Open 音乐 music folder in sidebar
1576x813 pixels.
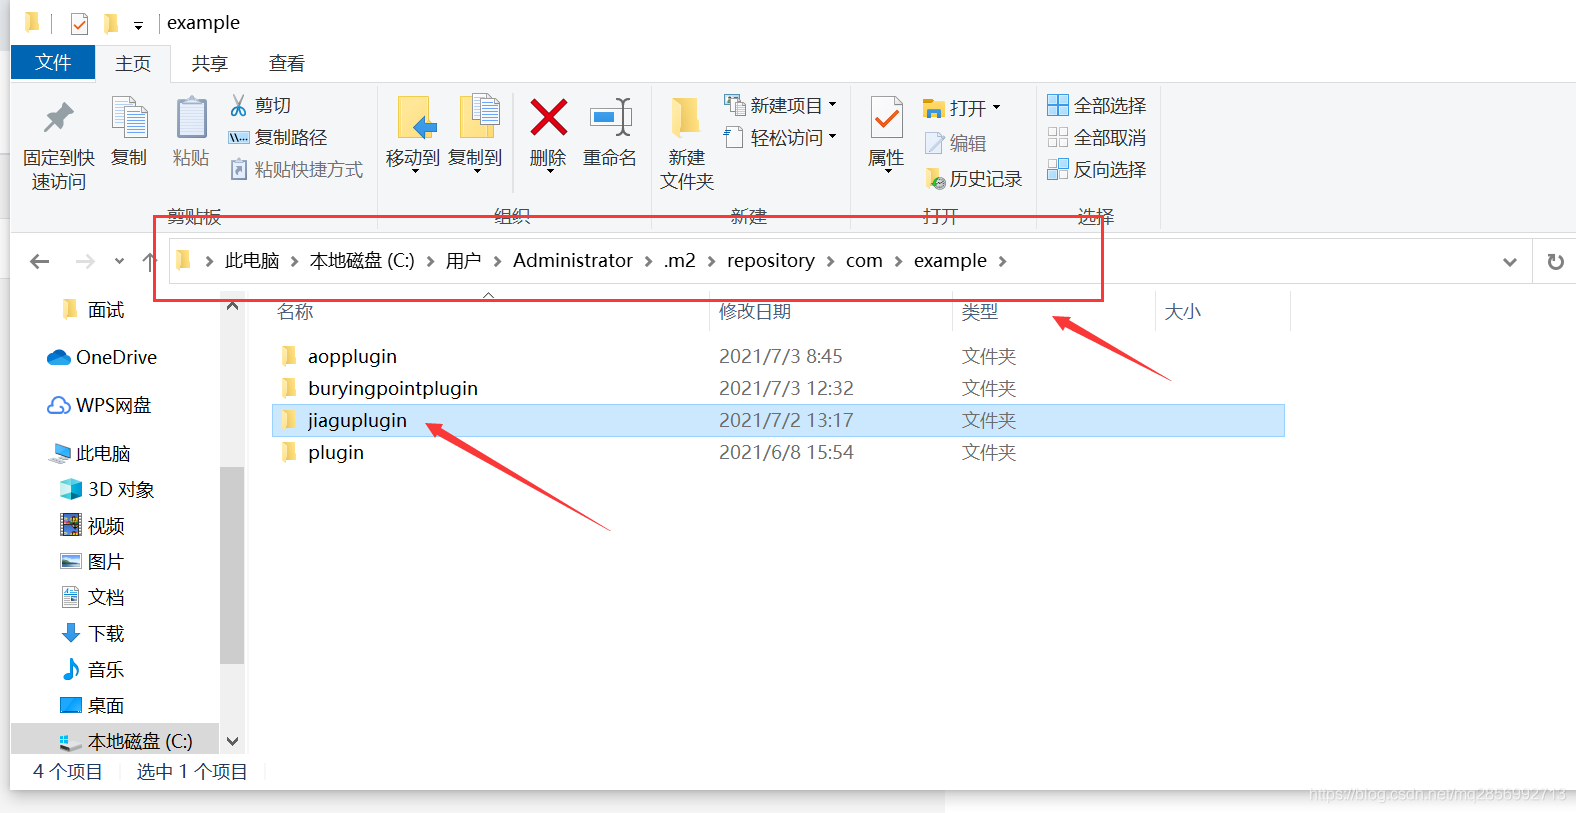point(92,669)
